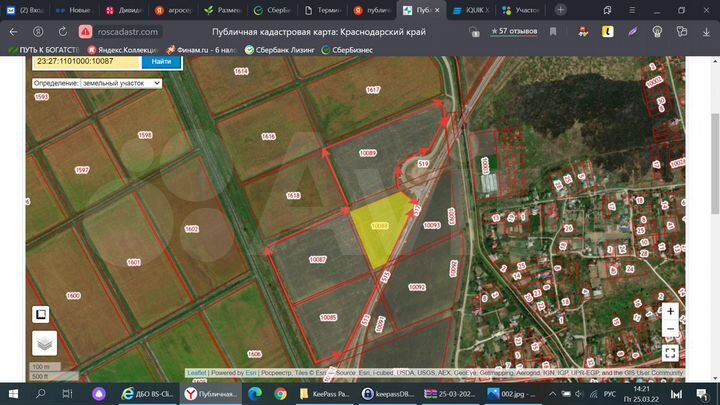720x405 pixels.
Task: Zoom out of the cadastral map
Action: tap(670, 329)
